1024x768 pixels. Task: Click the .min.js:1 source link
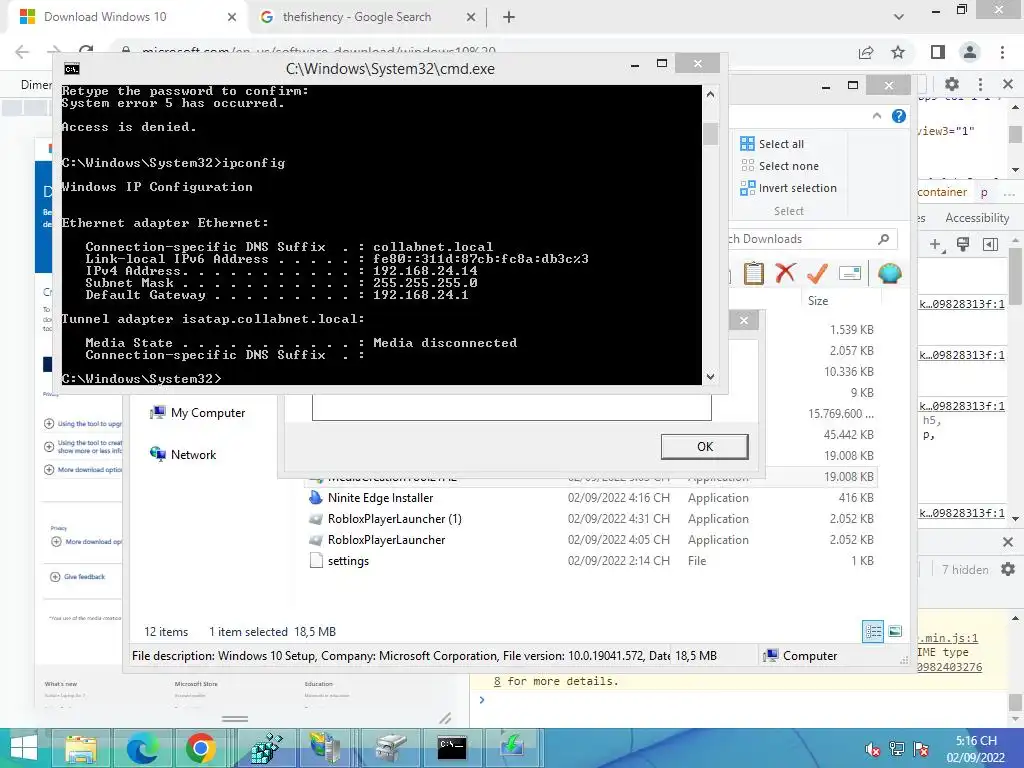click(948, 638)
